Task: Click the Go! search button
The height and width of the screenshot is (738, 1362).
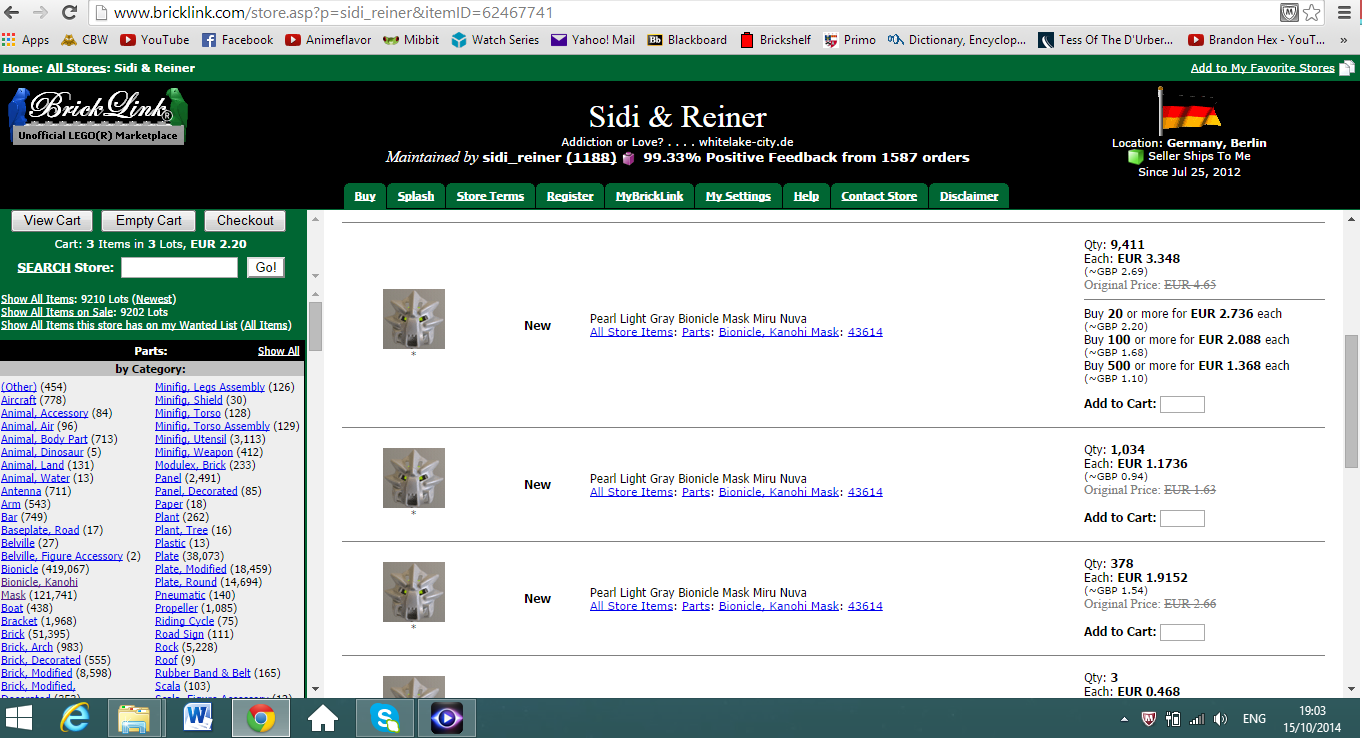Action: (x=266, y=267)
